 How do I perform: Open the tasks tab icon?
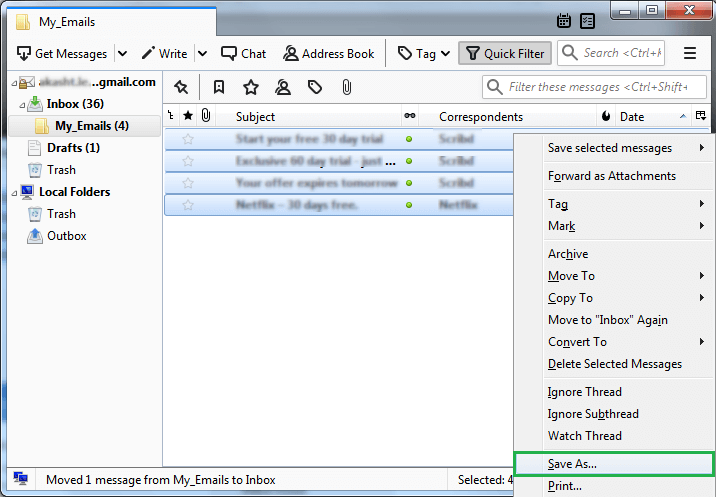[x=587, y=21]
